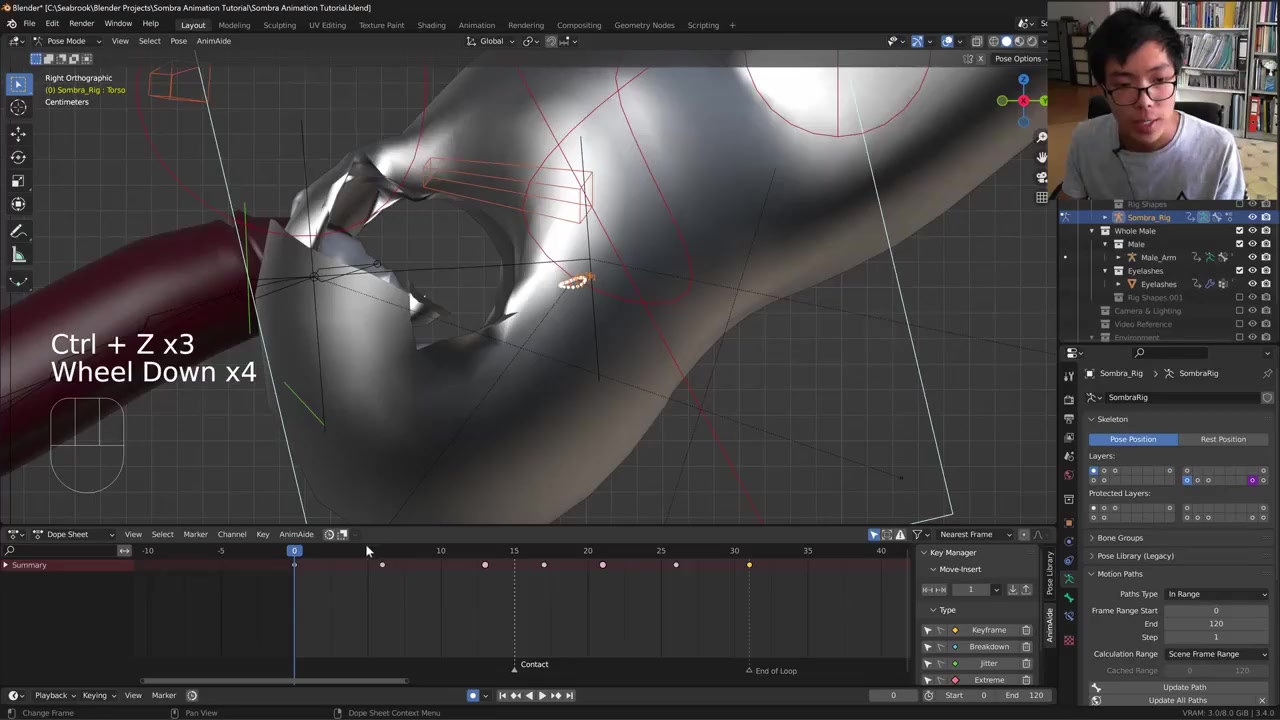
Task: Pick the Annotate pencil tool
Action: [x=18, y=231]
